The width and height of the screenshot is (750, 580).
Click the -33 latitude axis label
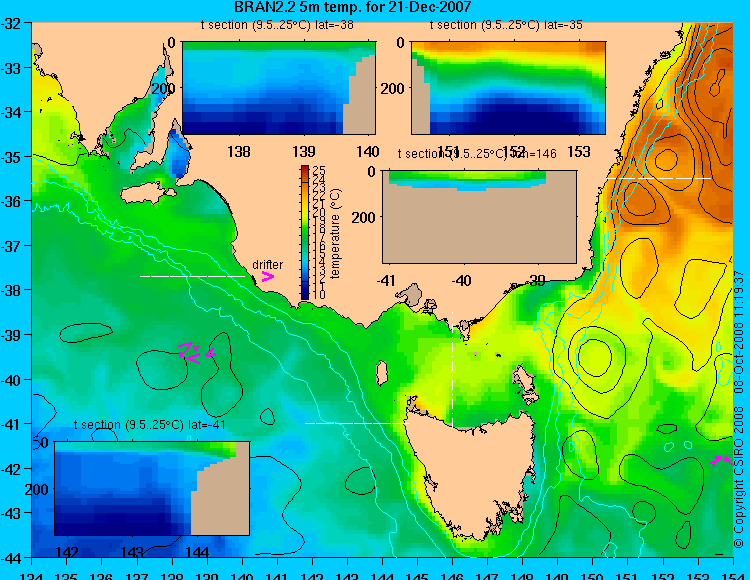pos(11,68)
